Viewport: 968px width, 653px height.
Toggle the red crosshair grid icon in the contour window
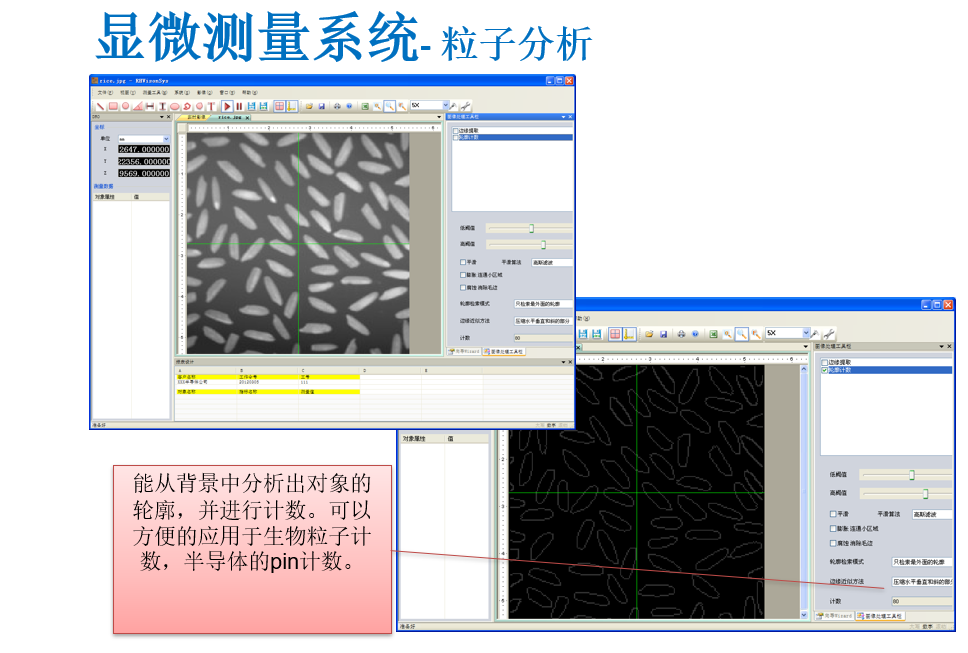(x=615, y=334)
